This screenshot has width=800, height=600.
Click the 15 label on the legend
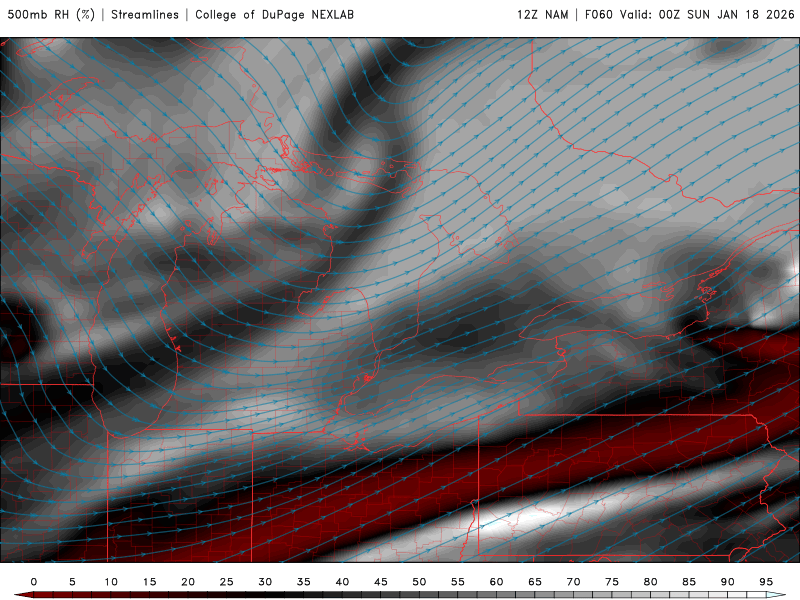149,582
